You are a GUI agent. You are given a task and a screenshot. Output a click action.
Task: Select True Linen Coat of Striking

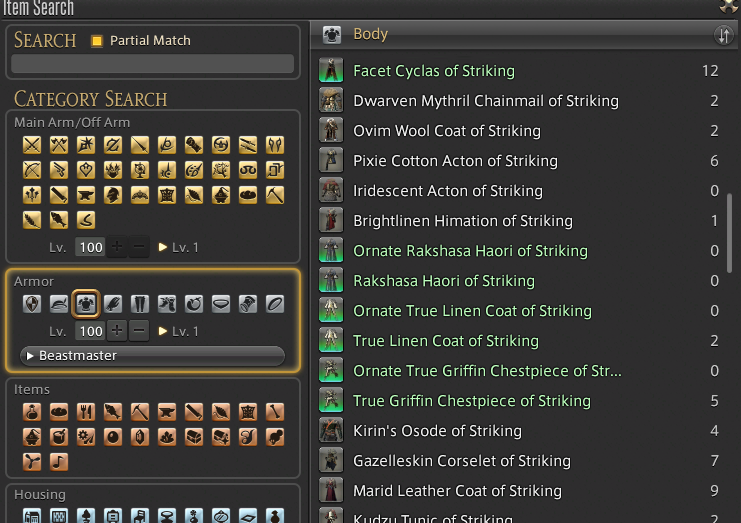[519, 341]
